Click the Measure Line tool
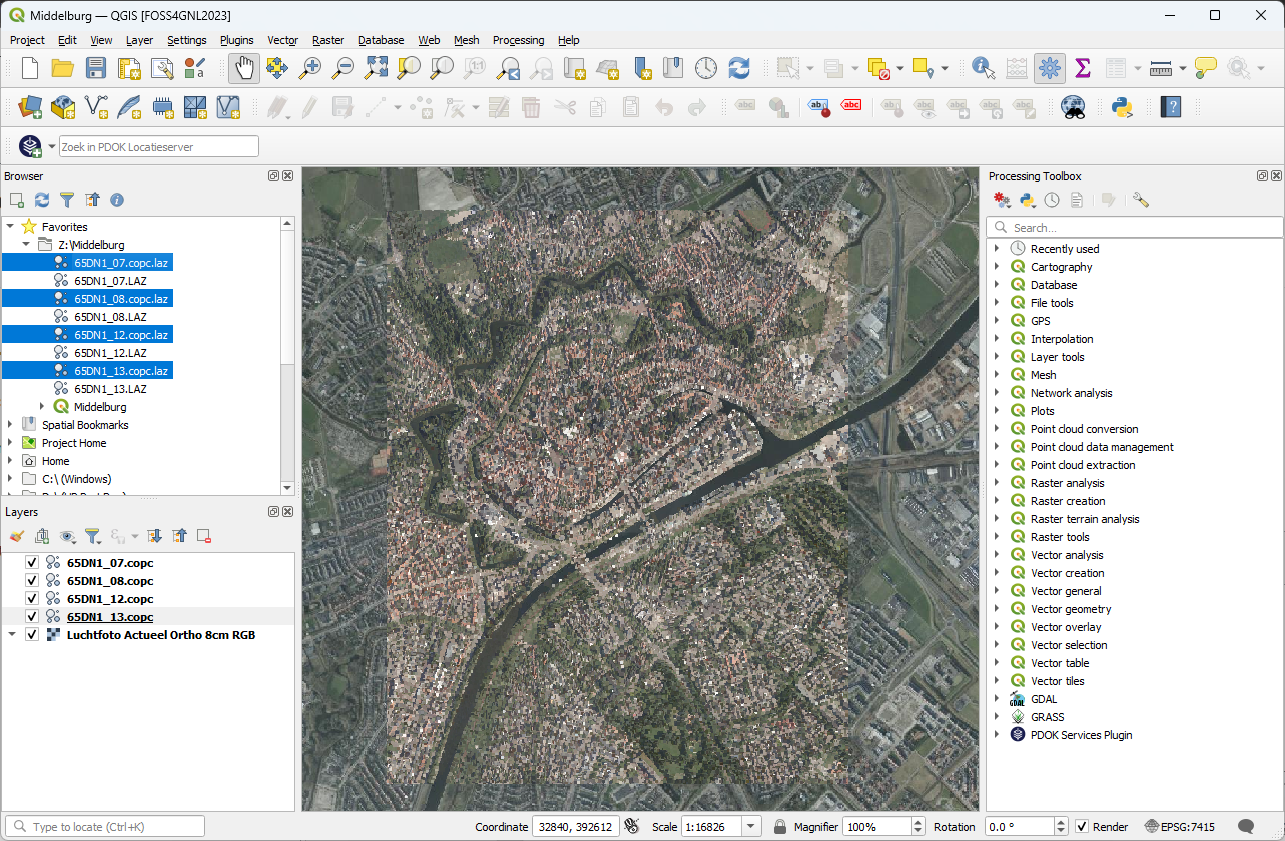 click(1158, 69)
